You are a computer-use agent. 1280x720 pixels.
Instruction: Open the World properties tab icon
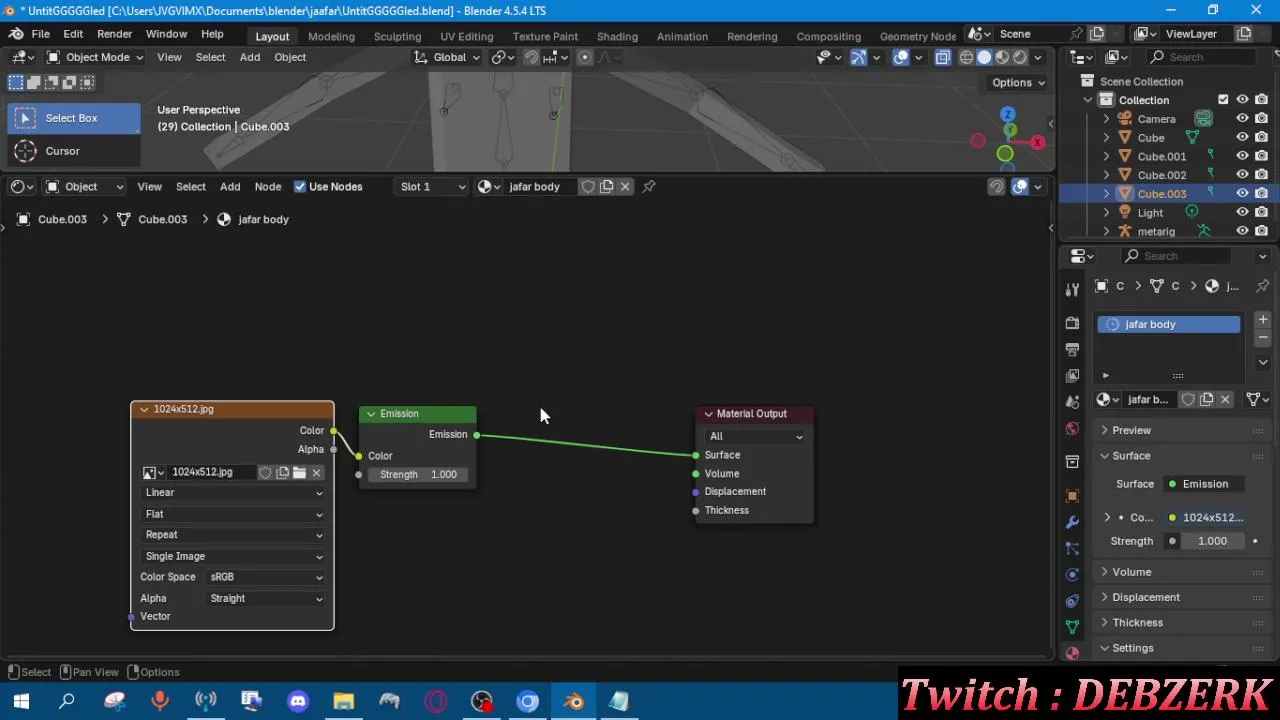tap(1072, 428)
